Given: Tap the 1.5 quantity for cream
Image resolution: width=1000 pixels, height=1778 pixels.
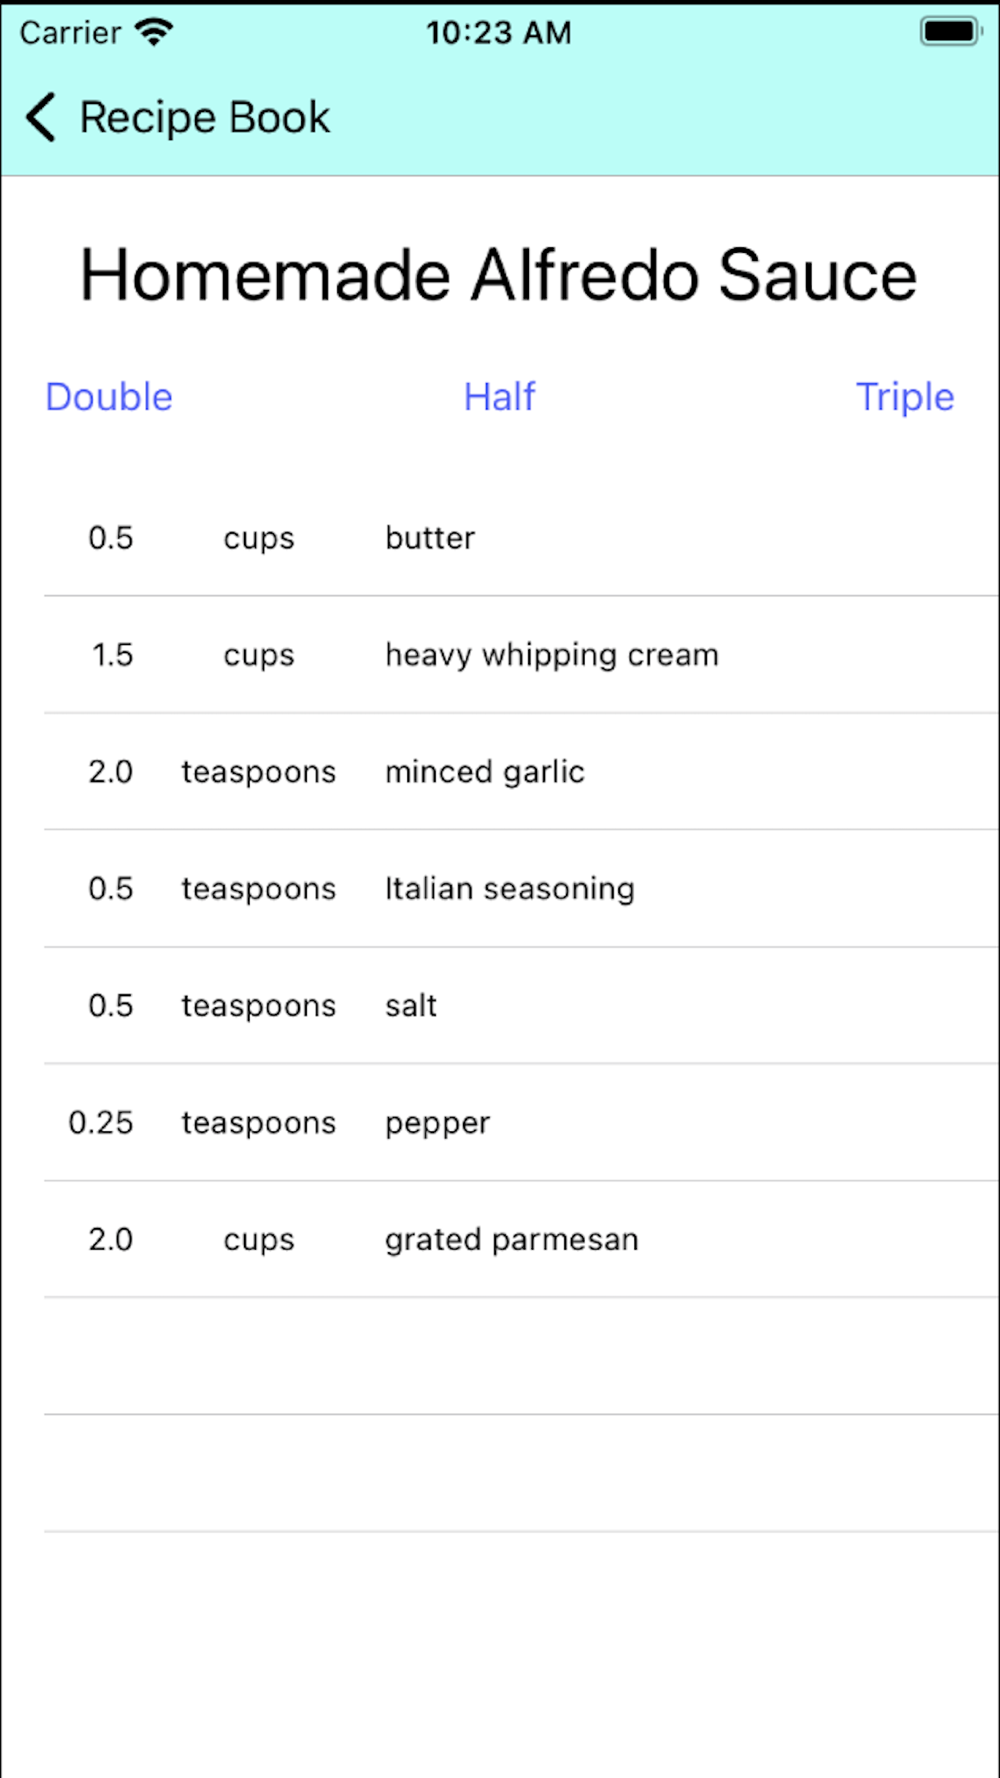Looking at the screenshot, I should pos(112,655).
